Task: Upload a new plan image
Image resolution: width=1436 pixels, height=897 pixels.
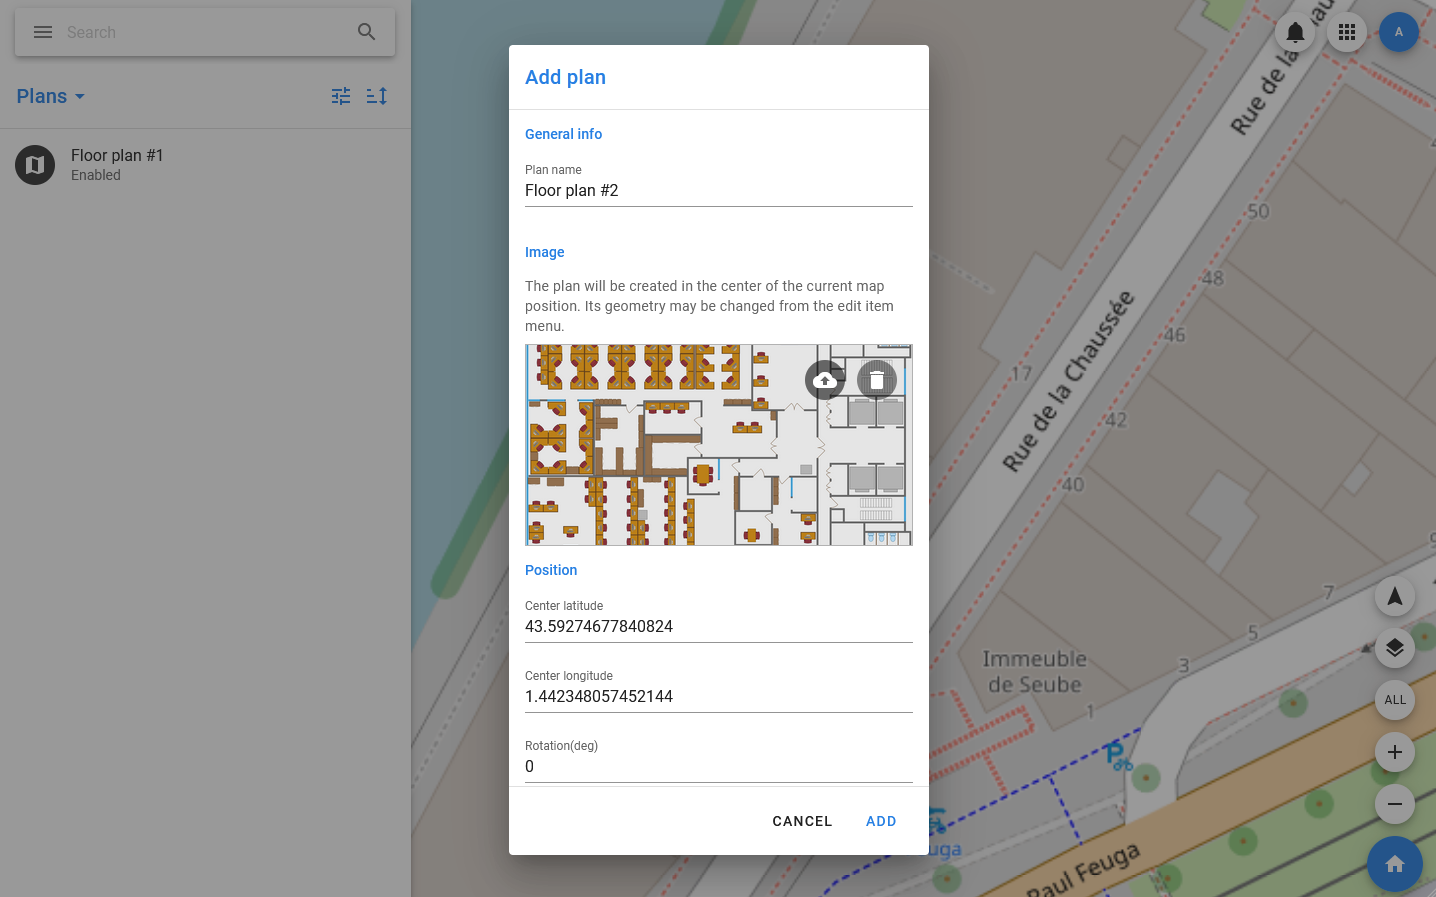Action: pyautogui.click(x=825, y=380)
